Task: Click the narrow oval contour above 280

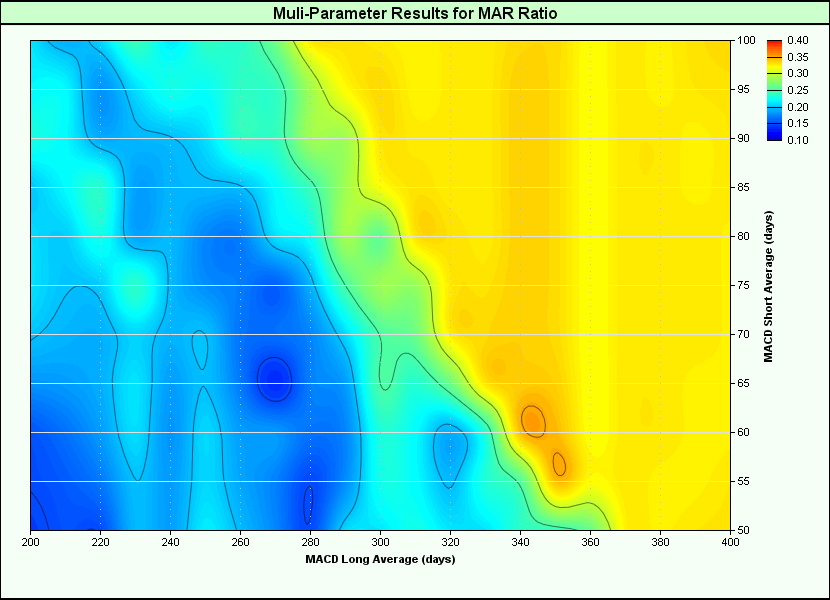Action: (309, 505)
